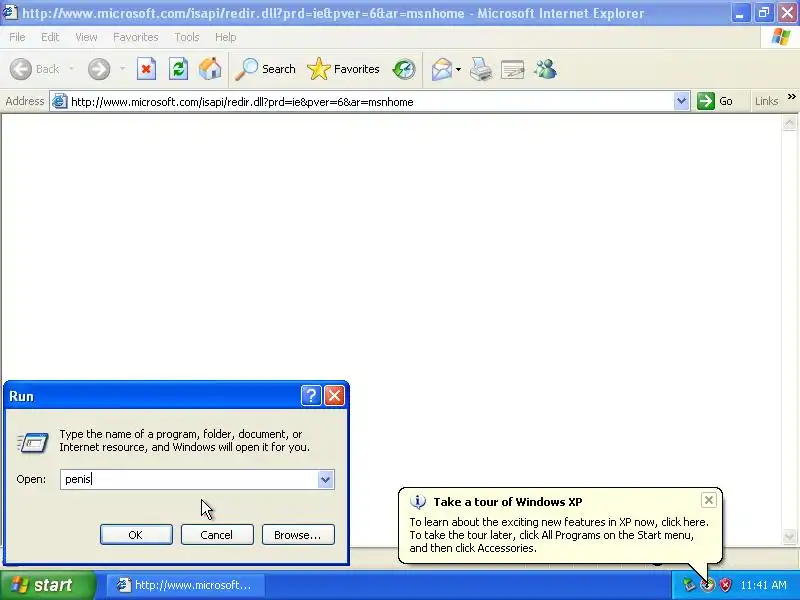Expand the Run dialog Open dropdown
The height and width of the screenshot is (600, 800).
tap(326, 480)
